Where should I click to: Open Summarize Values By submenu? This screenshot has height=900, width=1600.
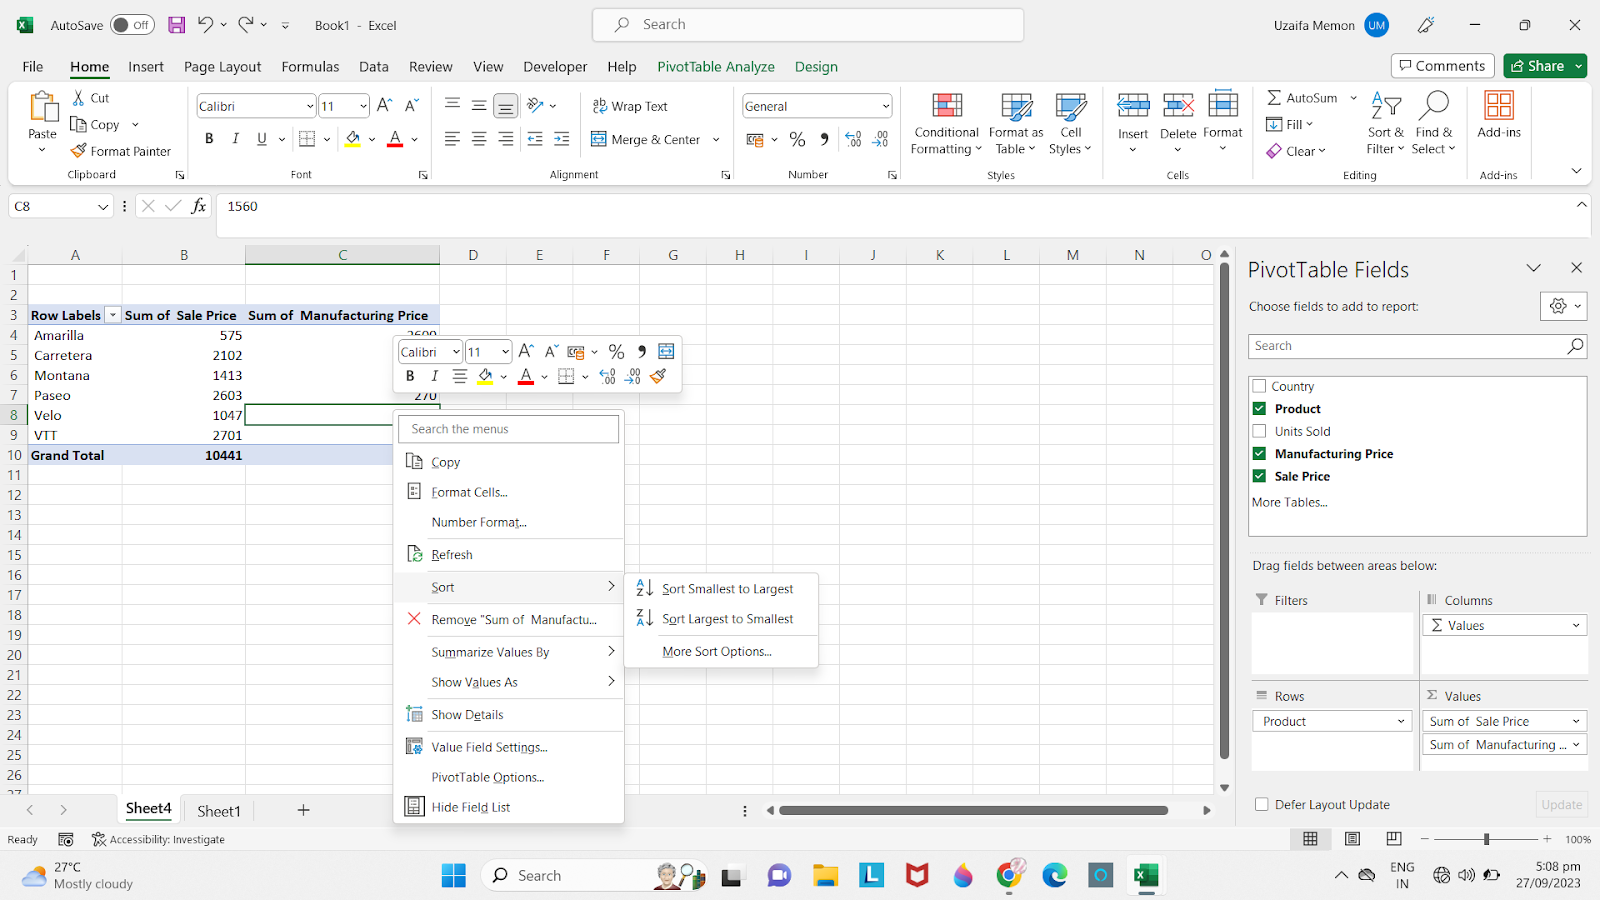509,652
